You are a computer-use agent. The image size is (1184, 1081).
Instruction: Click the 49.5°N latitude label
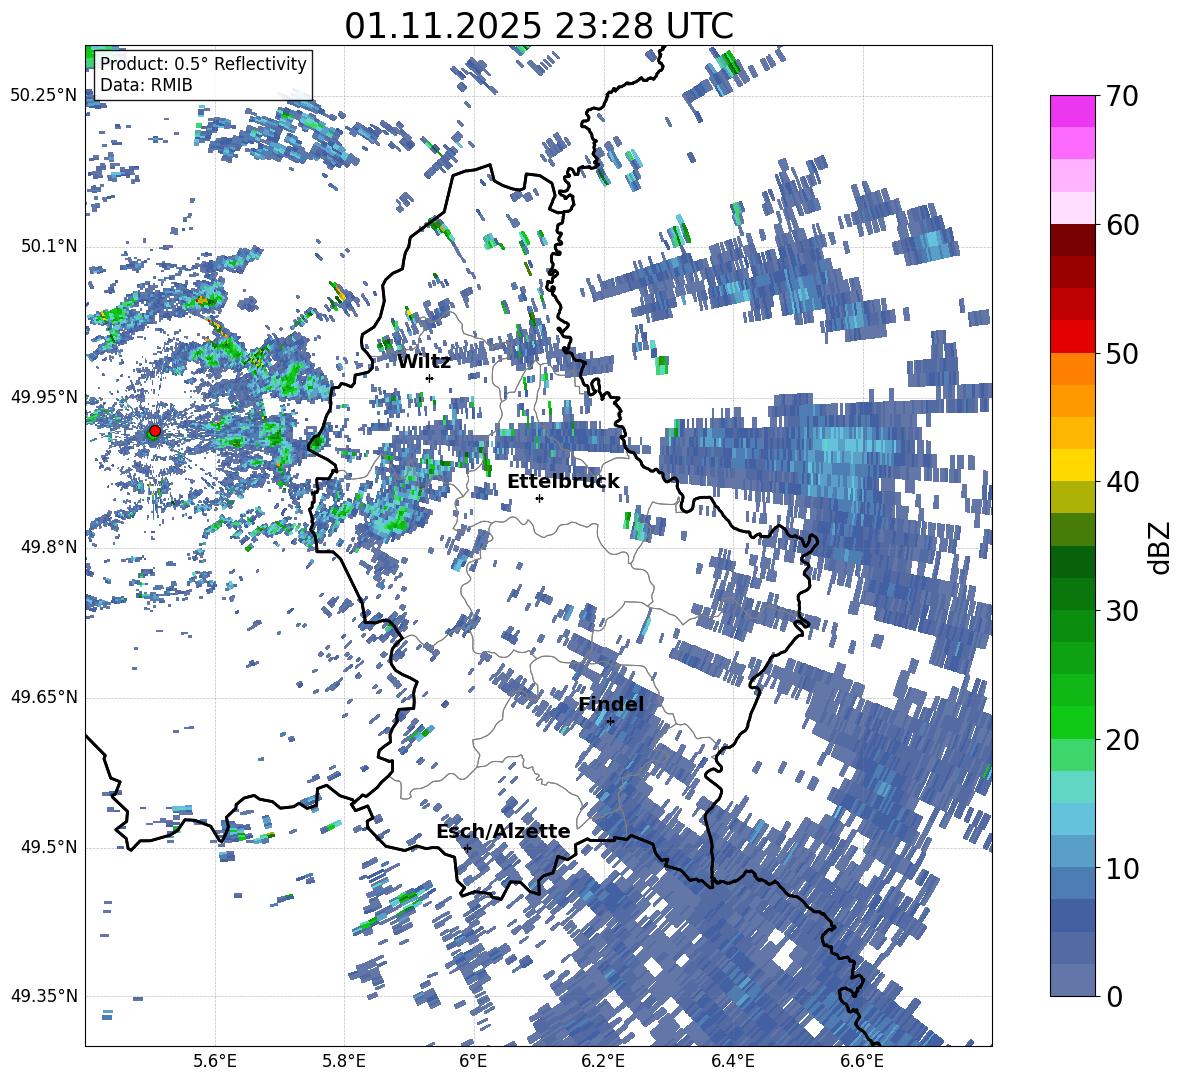click(x=50, y=846)
